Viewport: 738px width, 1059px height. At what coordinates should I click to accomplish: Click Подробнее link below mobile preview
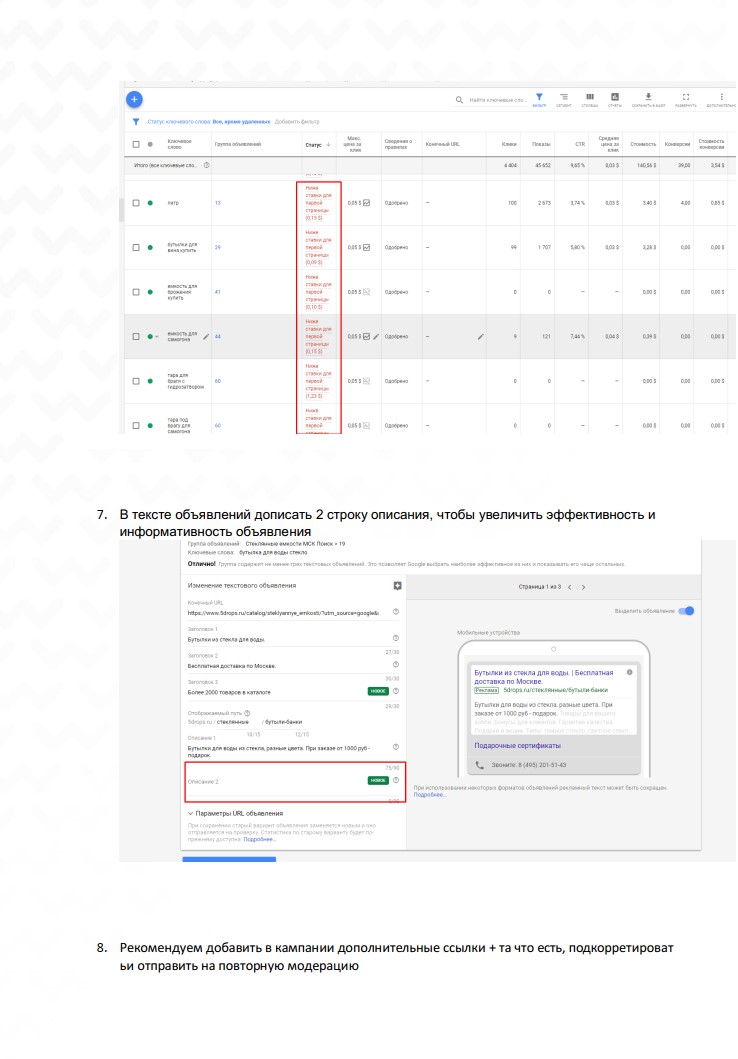(429, 794)
